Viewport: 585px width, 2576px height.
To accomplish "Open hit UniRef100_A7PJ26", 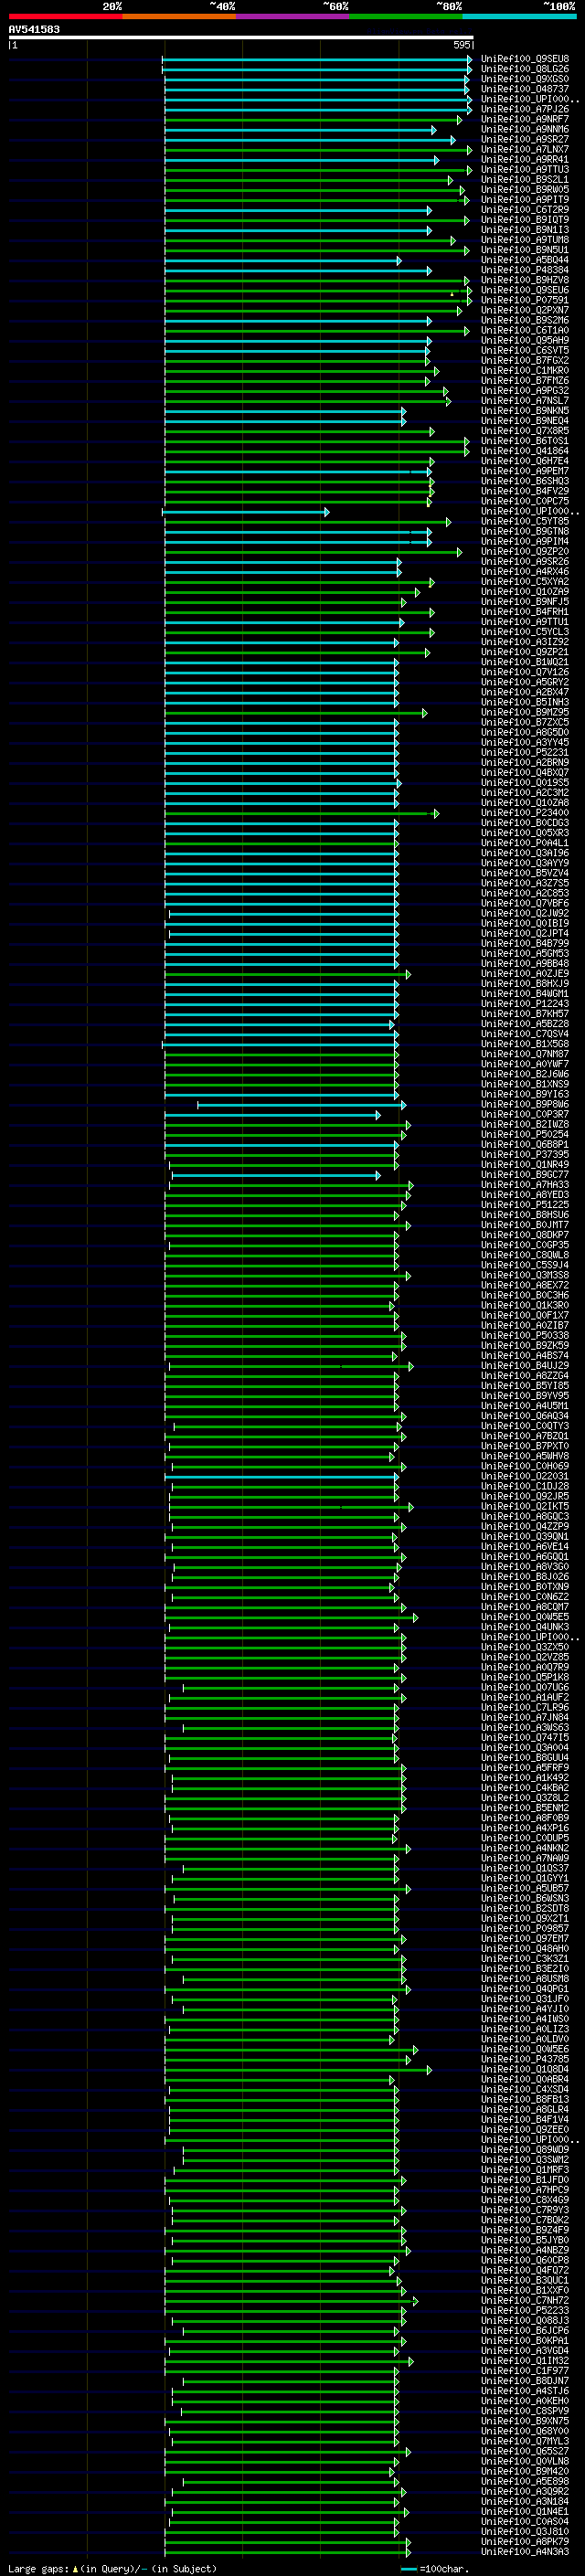I will point(525,109).
